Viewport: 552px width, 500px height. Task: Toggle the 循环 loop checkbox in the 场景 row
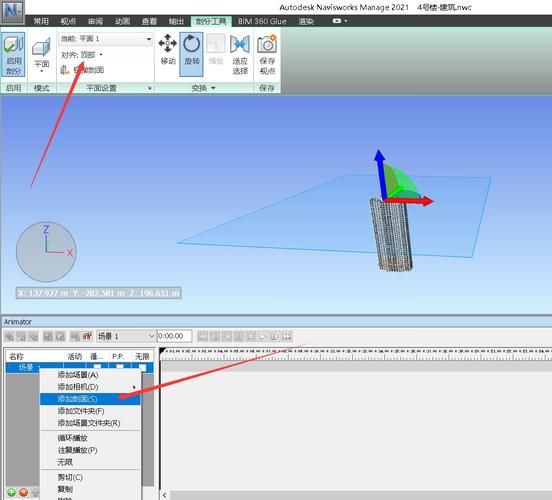point(97,367)
